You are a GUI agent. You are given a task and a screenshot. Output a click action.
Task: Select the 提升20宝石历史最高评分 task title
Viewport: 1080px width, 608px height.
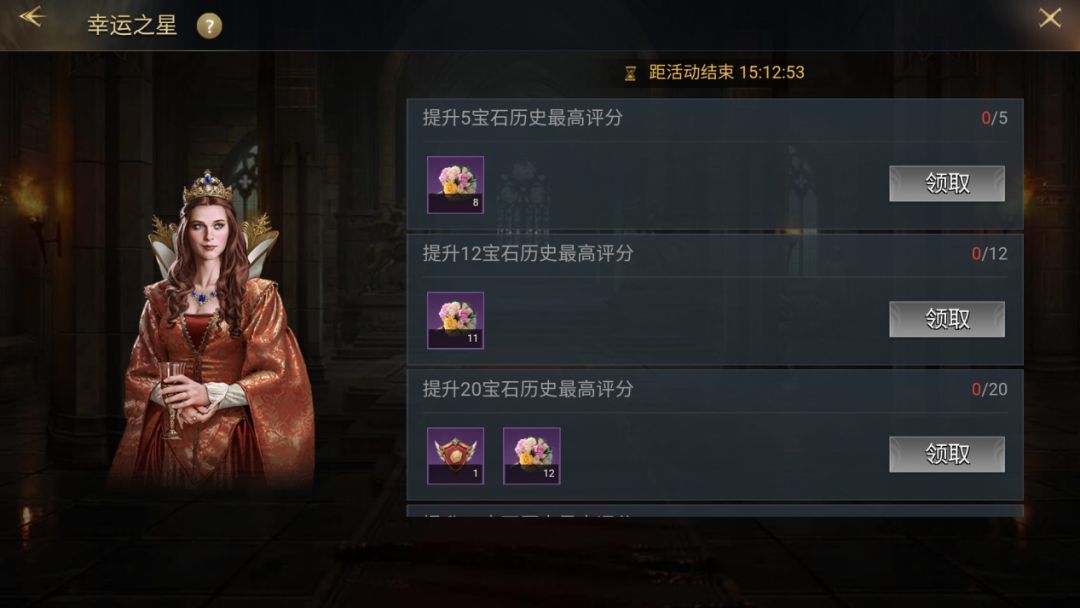click(x=528, y=389)
